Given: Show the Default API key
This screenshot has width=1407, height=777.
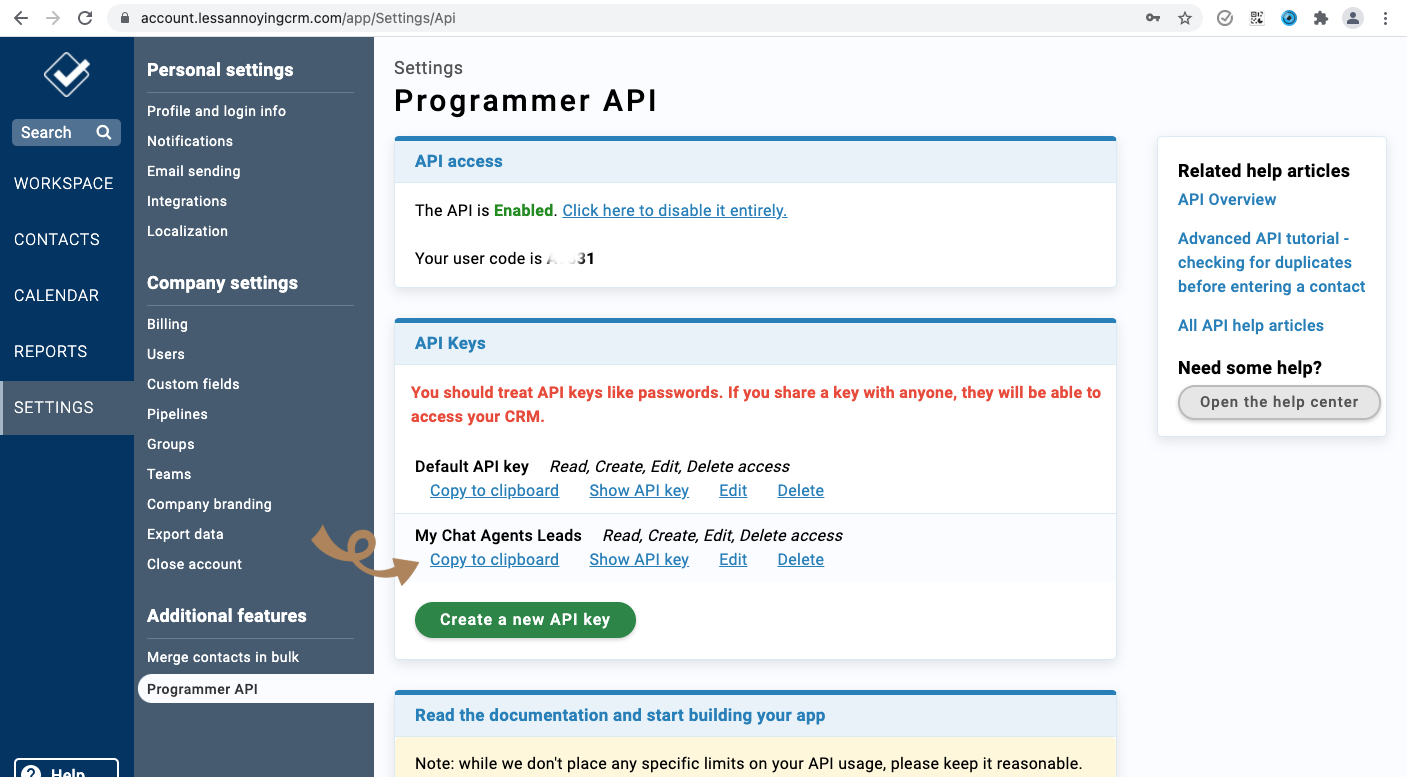Looking at the screenshot, I should tap(639, 490).
